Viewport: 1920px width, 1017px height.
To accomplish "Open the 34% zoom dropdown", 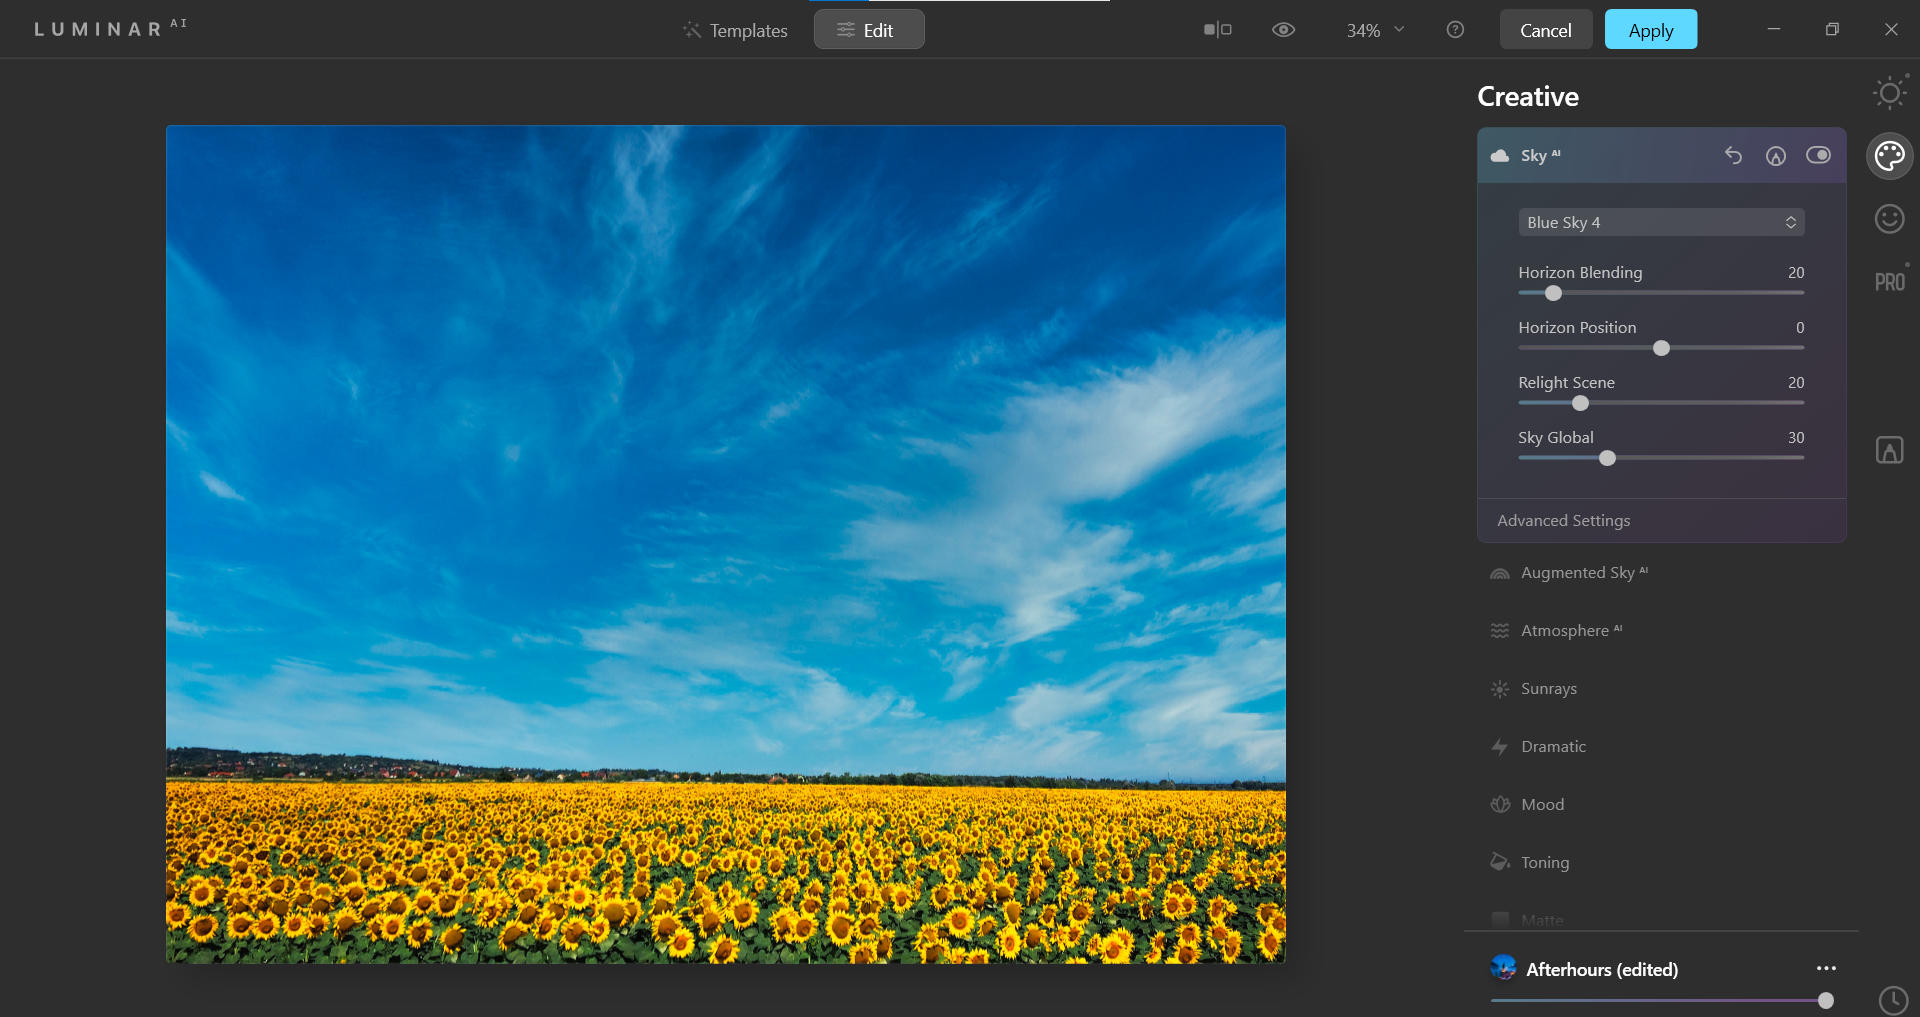I will (1375, 30).
